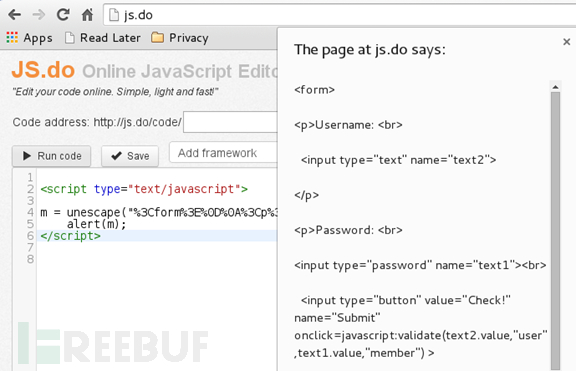Click the alert(m); code line
Screen dimensions: 576x371
click(x=96, y=224)
